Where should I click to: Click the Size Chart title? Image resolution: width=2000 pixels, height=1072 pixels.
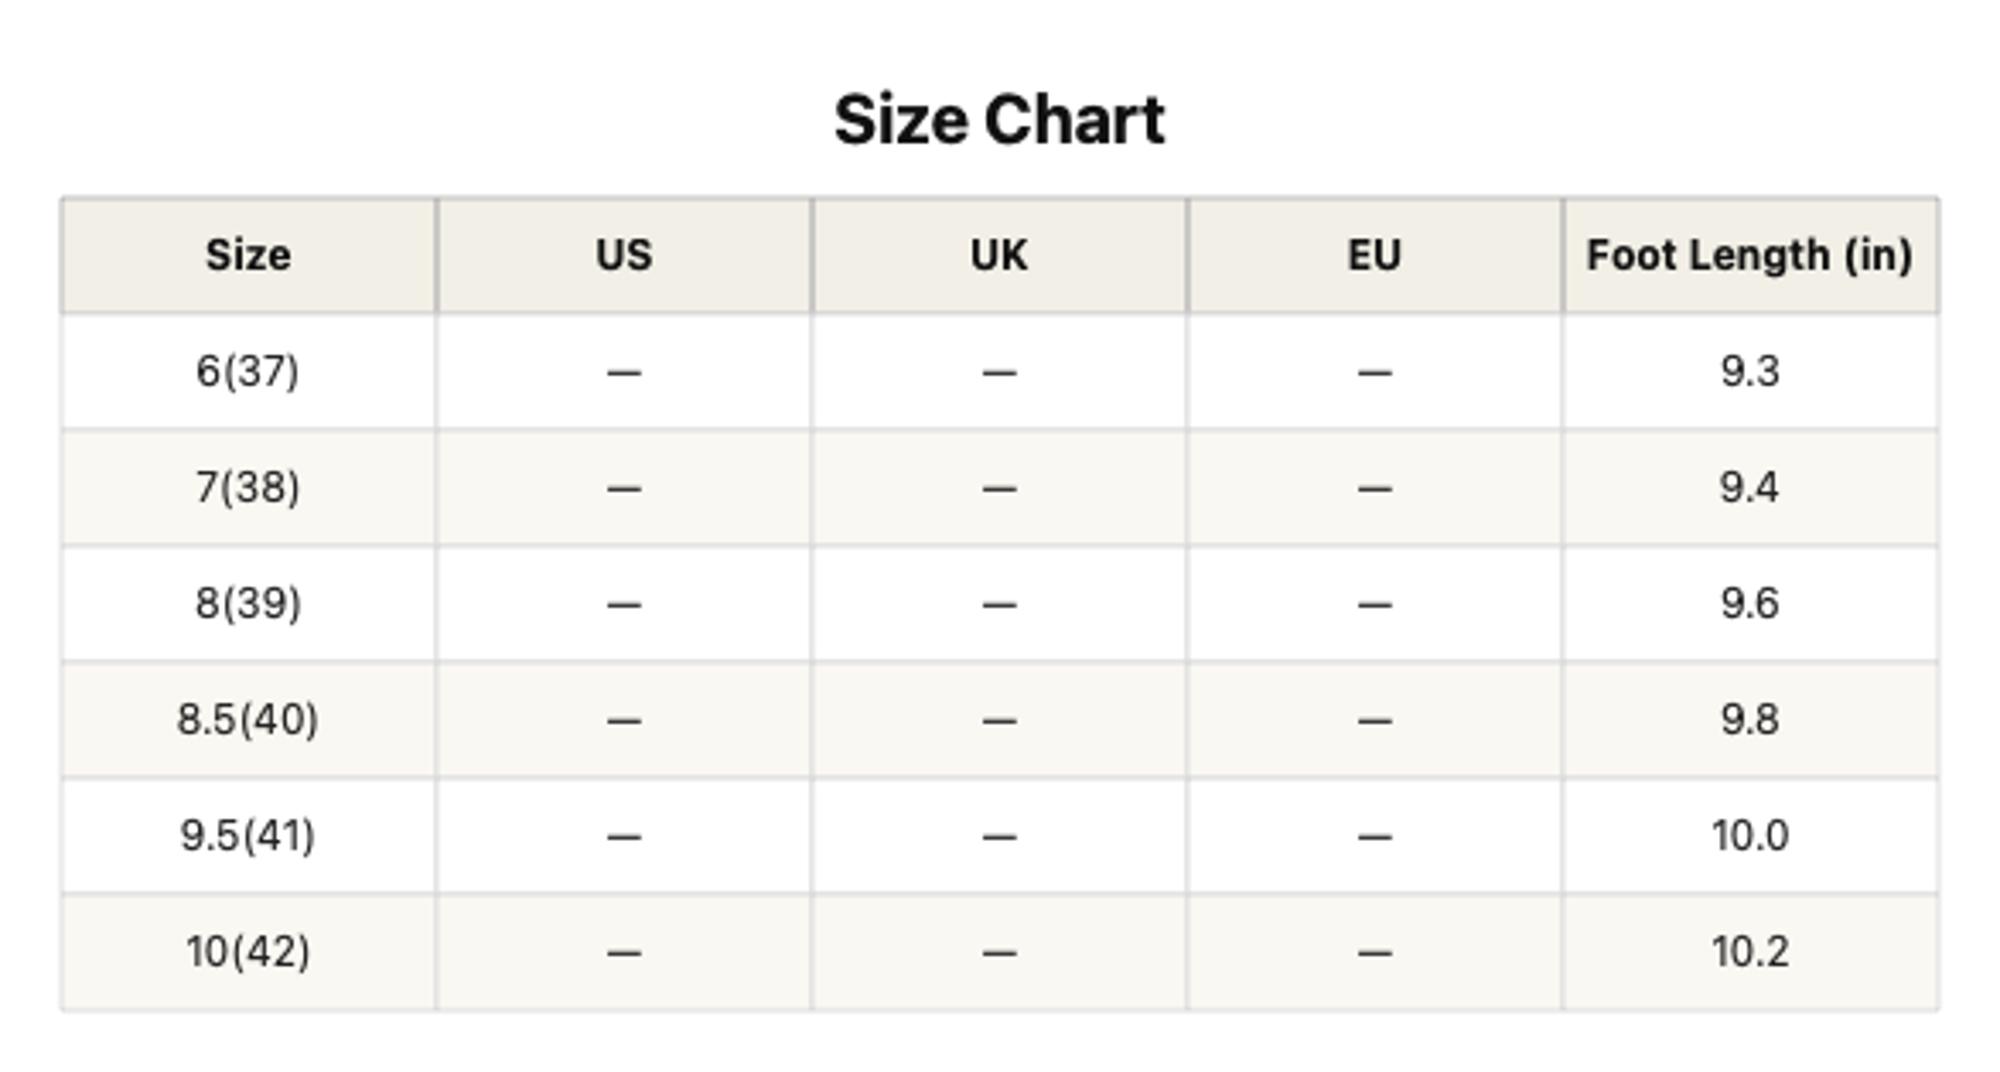[999, 120]
